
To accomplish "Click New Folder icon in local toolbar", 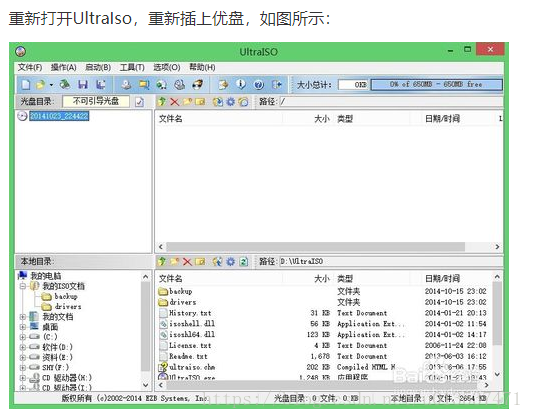I will [175, 261].
